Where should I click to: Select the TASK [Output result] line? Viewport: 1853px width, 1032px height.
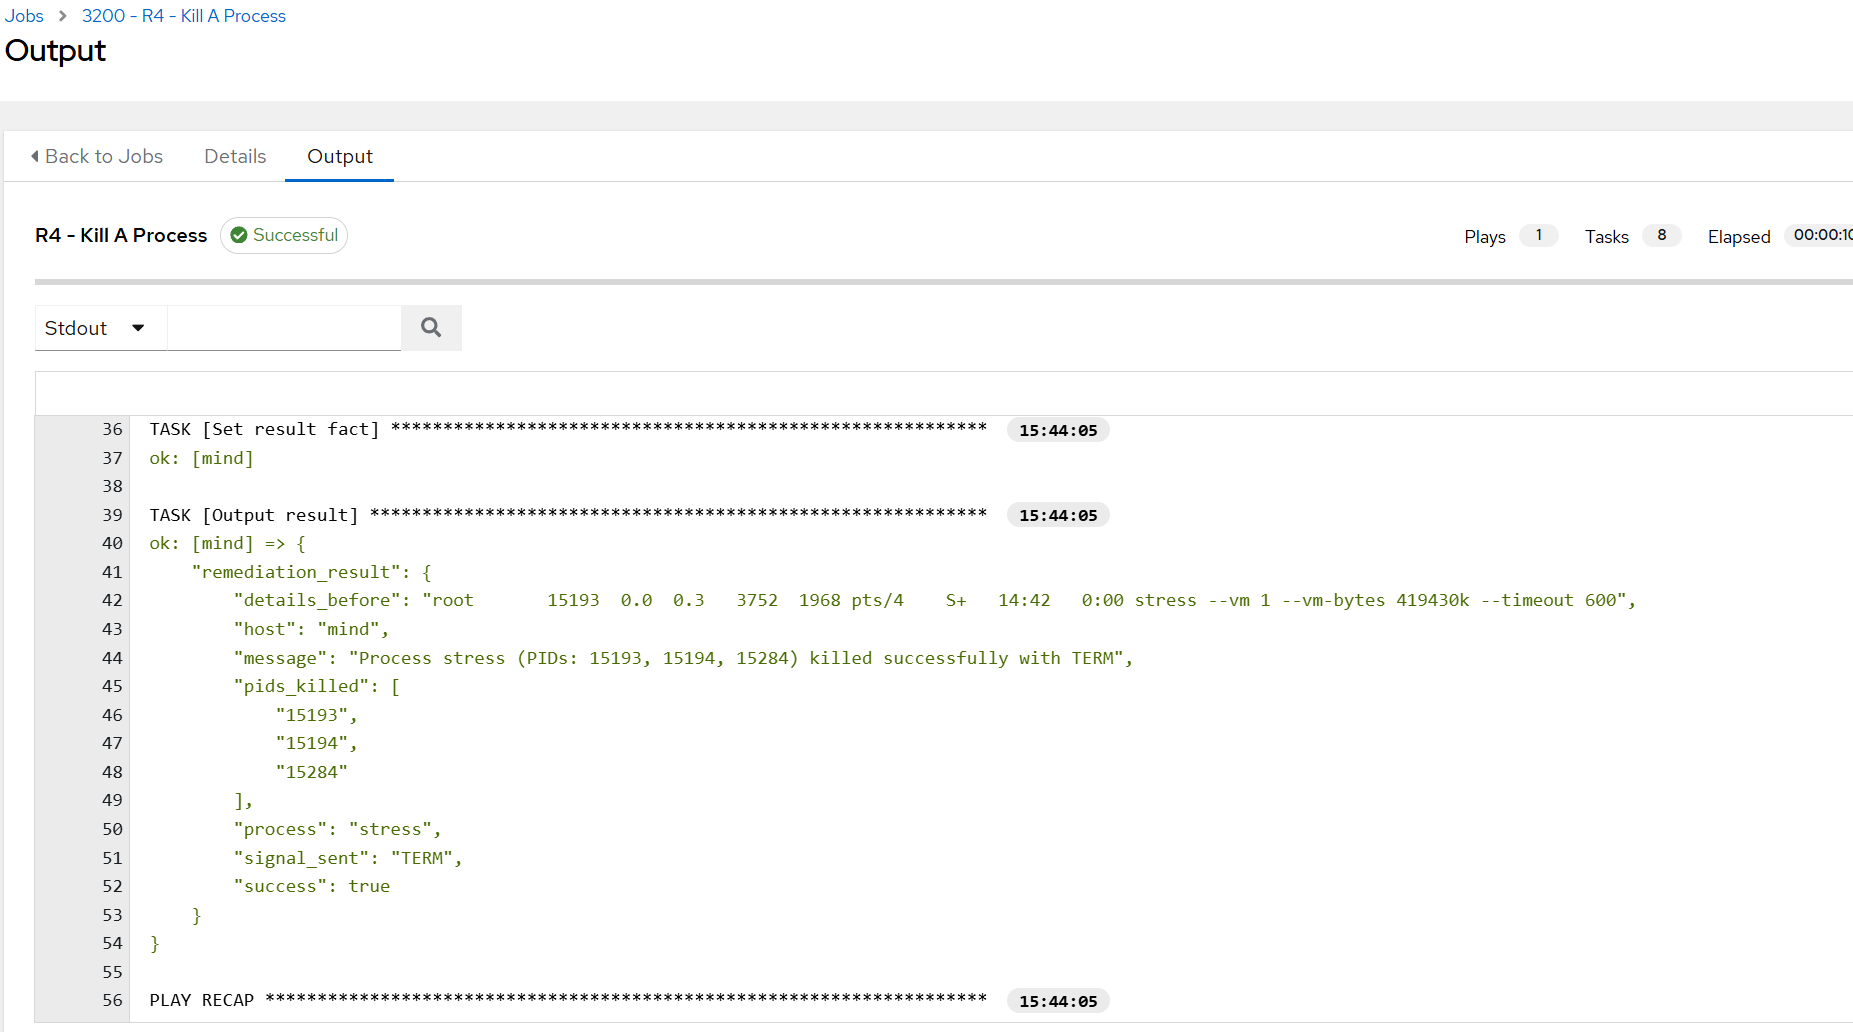tap(568, 515)
